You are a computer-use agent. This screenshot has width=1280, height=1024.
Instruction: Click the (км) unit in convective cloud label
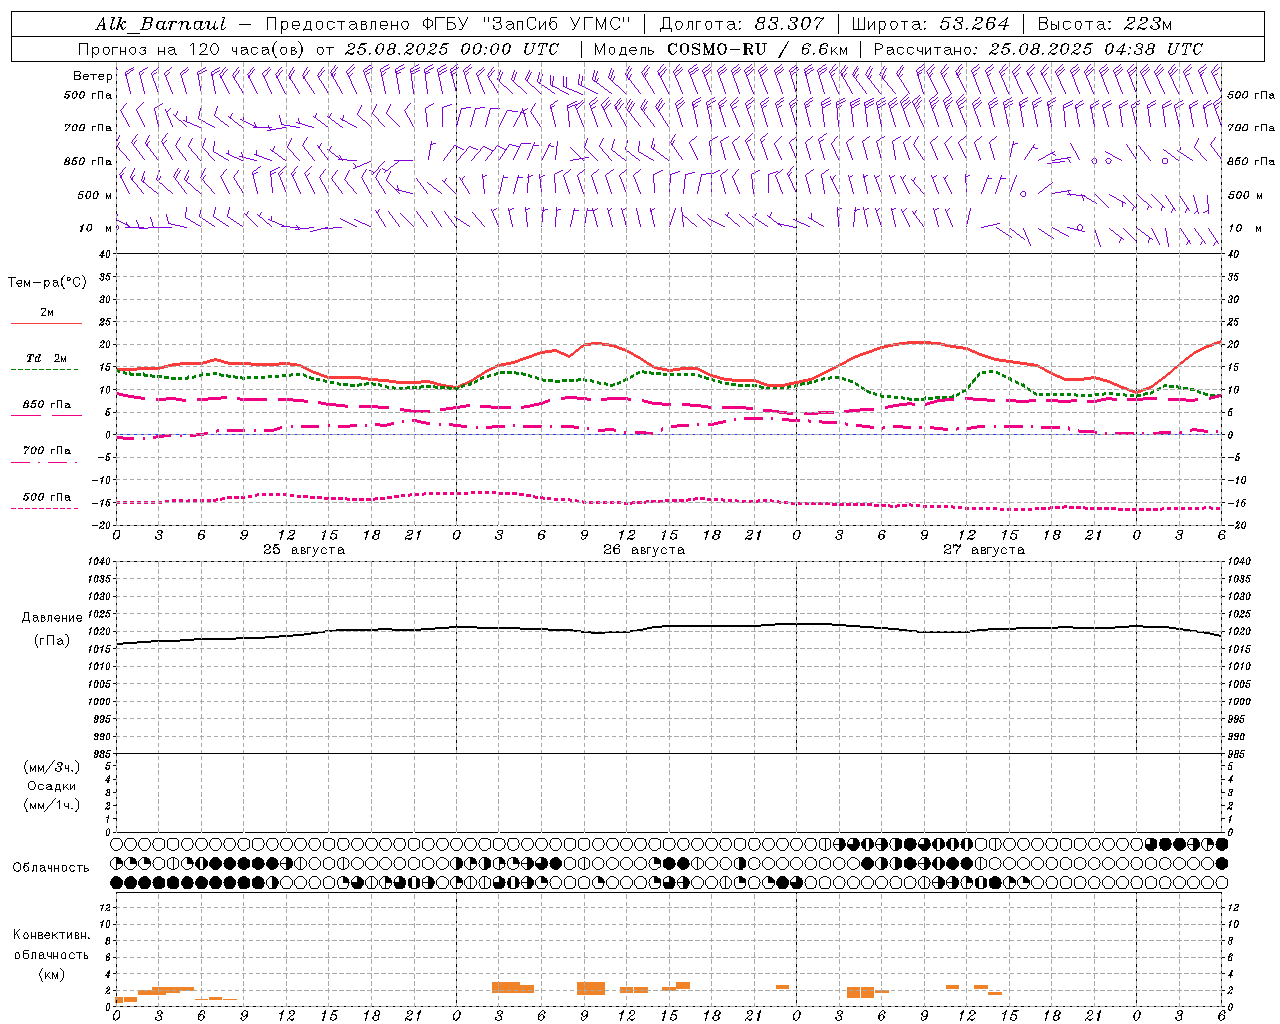[51, 974]
